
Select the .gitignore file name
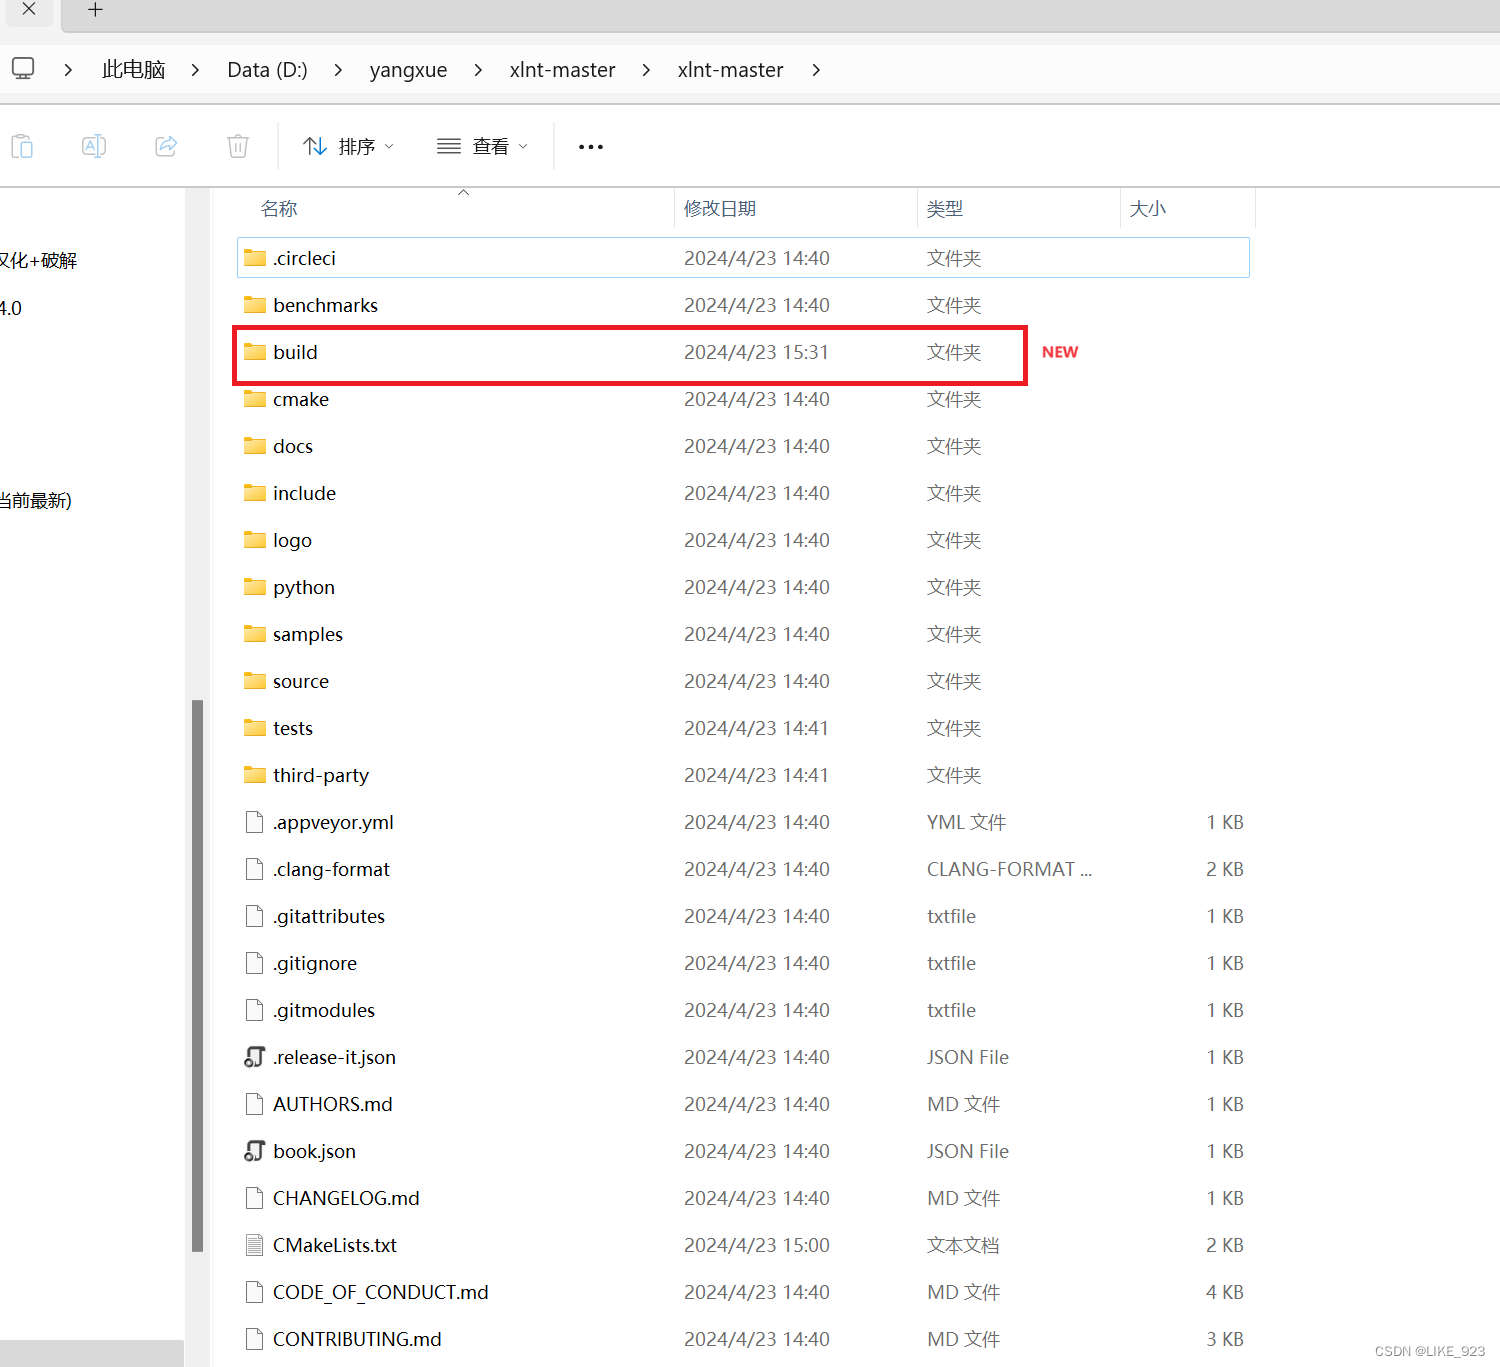click(315, 964)
